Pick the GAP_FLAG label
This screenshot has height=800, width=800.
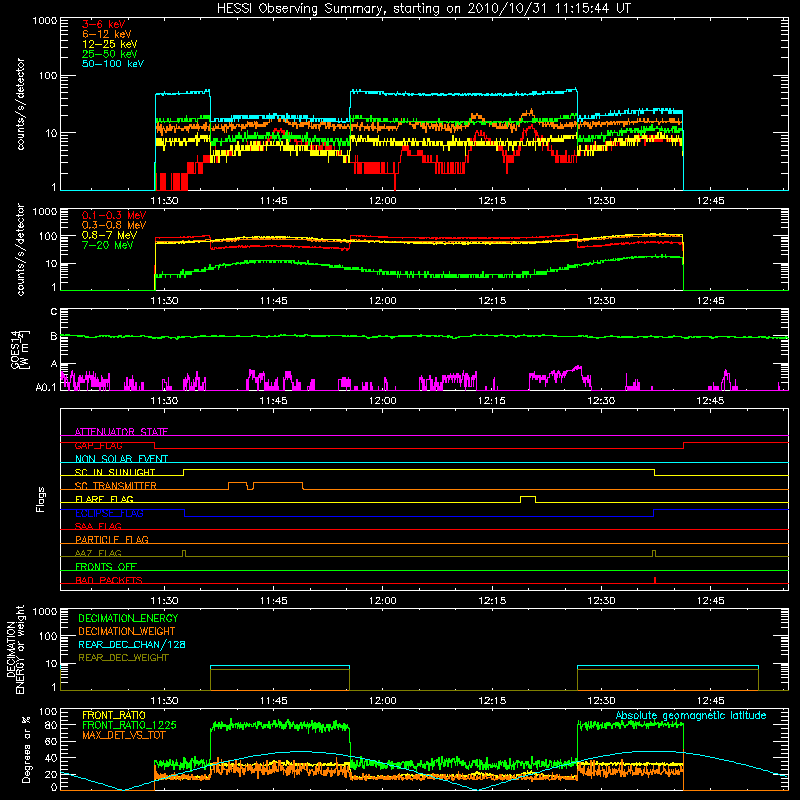98,445
